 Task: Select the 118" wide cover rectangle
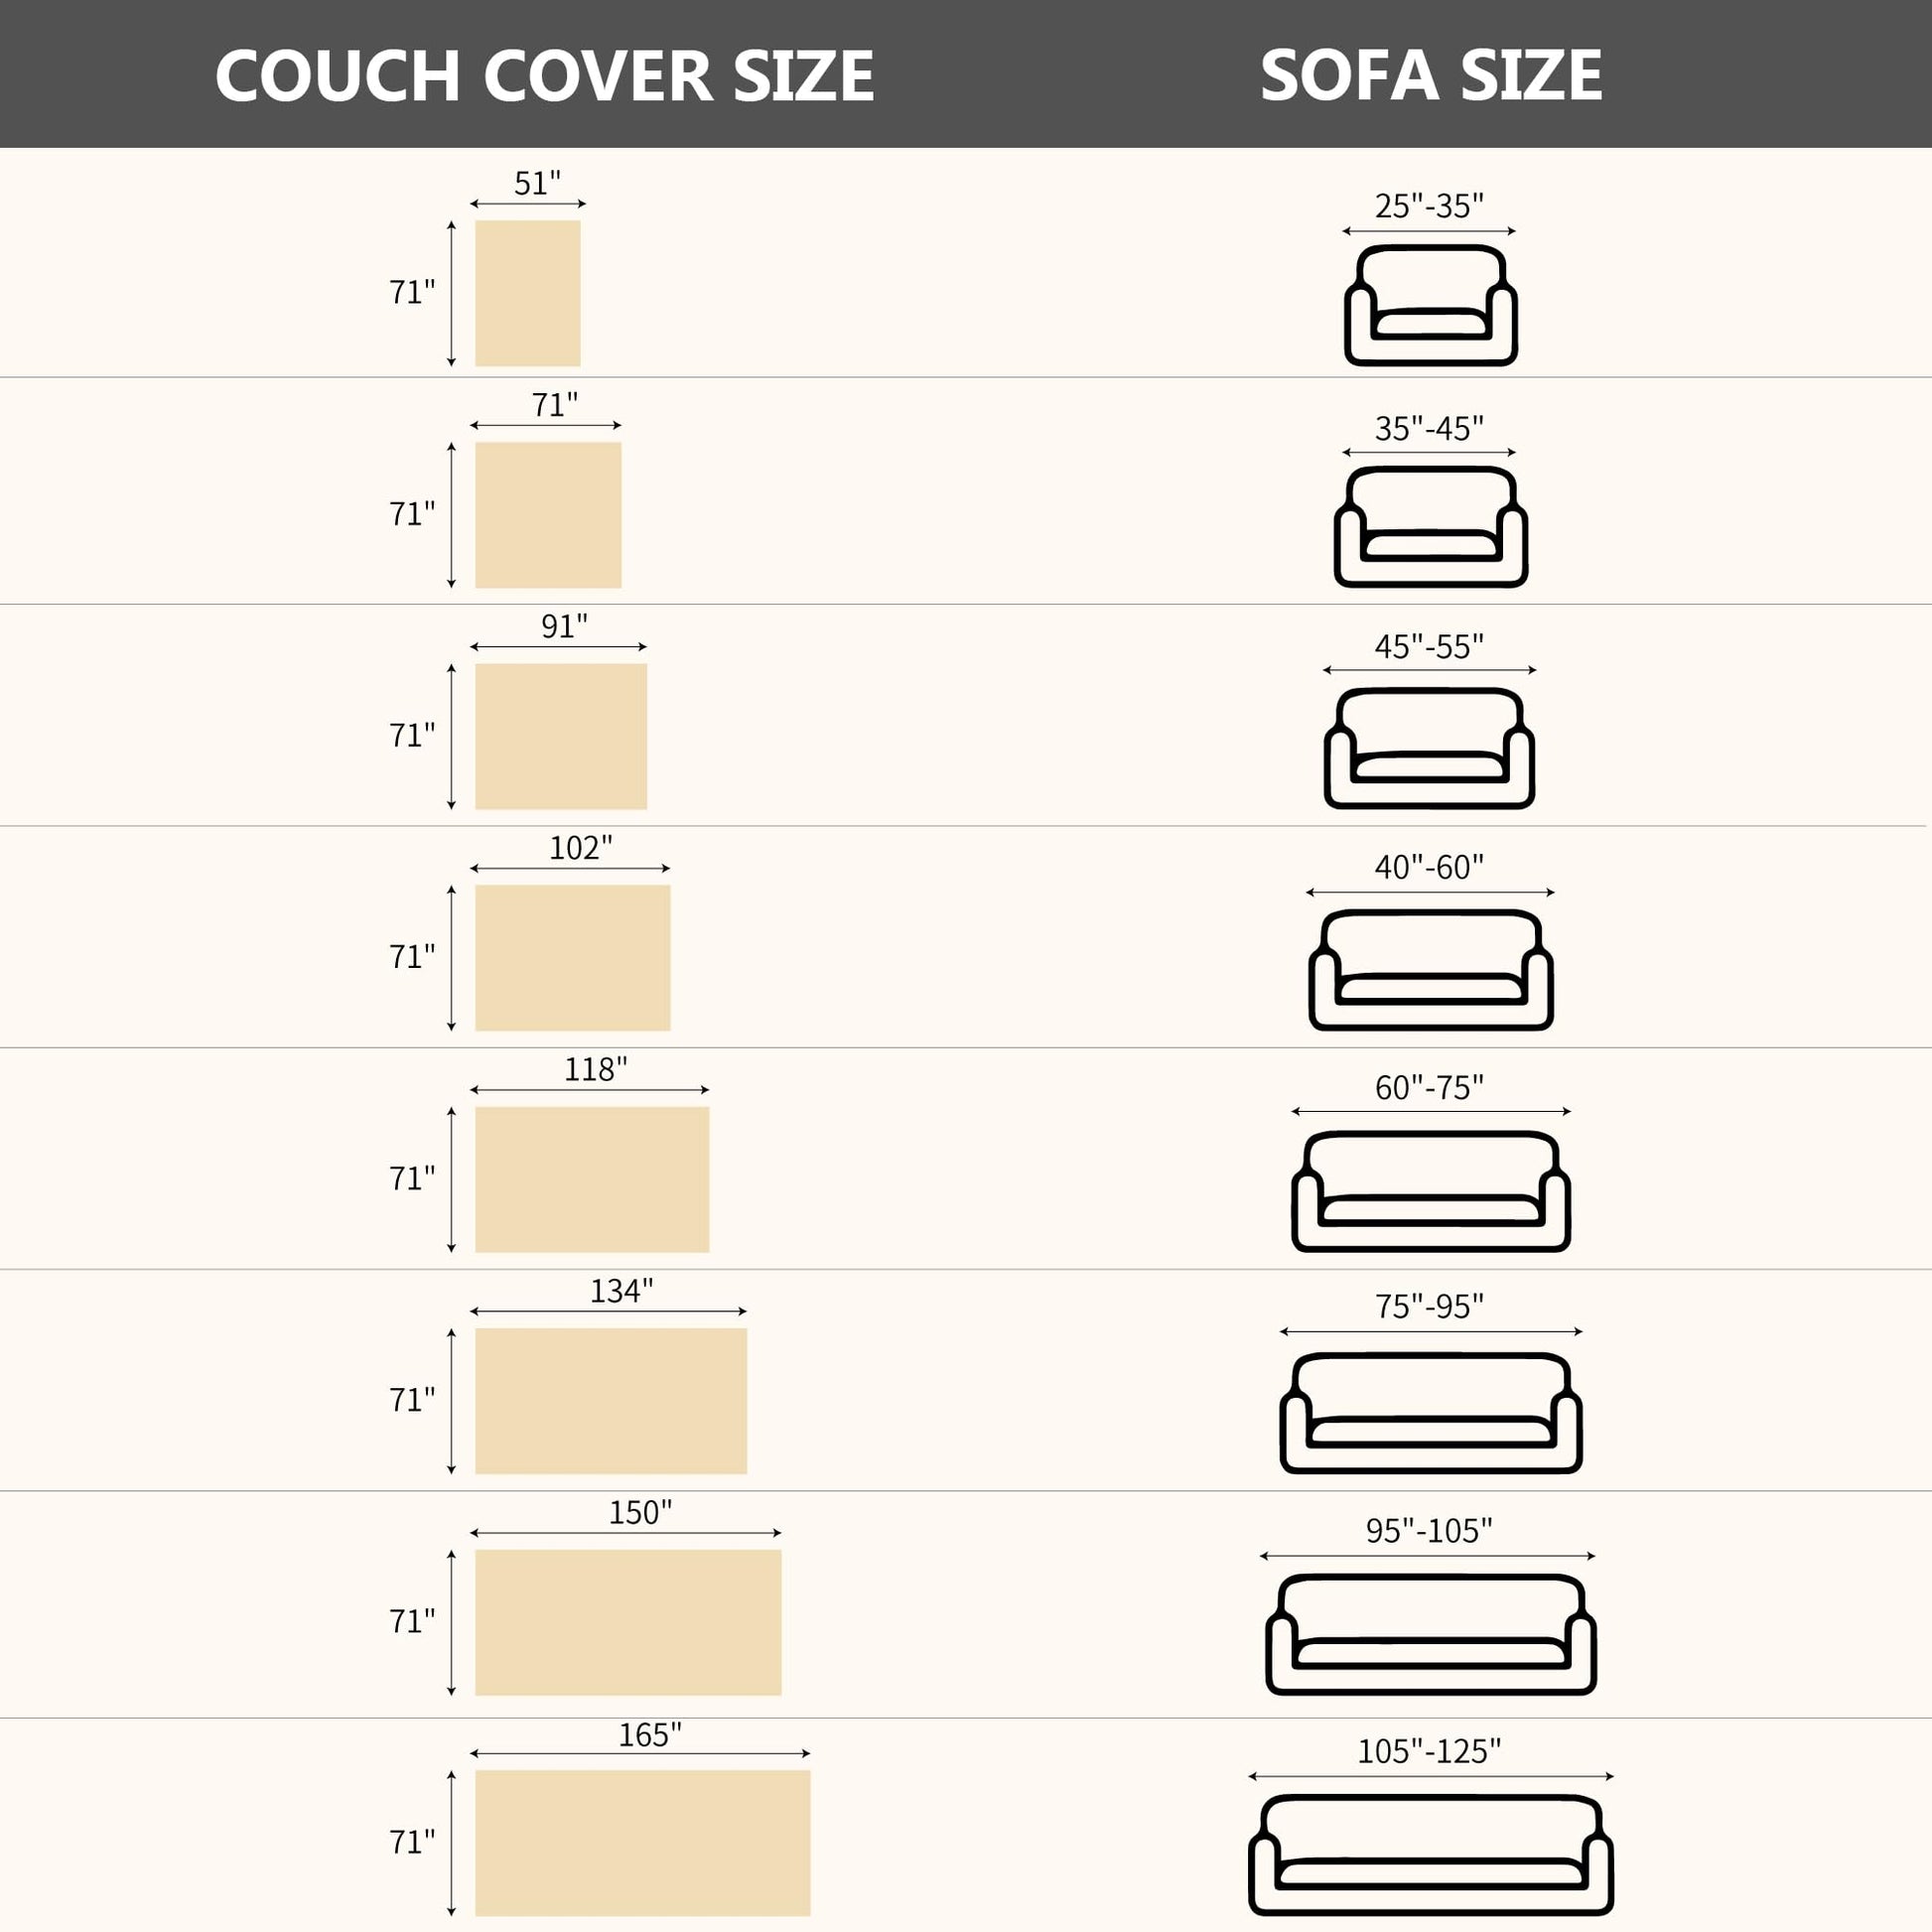pyautogui.click(x=592, y=1179)
